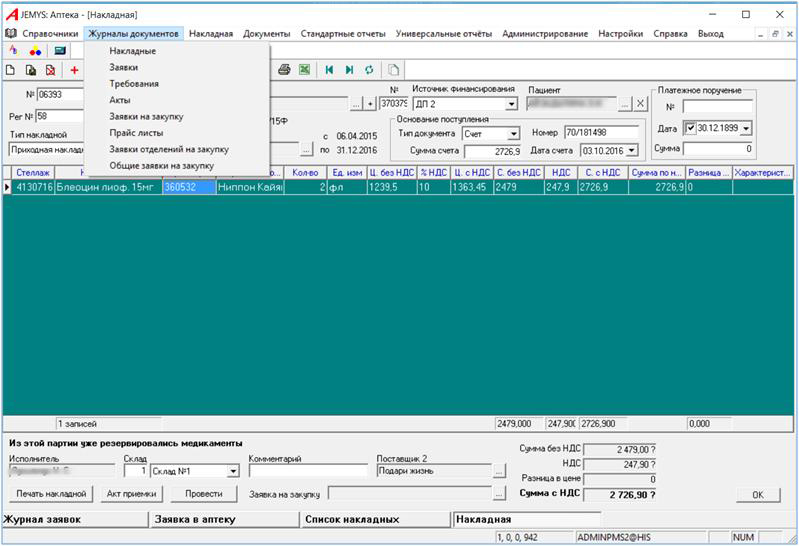Screen dimensions: 799x546
Task: Select Прайс листы from the menu
Action: [136, 132]
